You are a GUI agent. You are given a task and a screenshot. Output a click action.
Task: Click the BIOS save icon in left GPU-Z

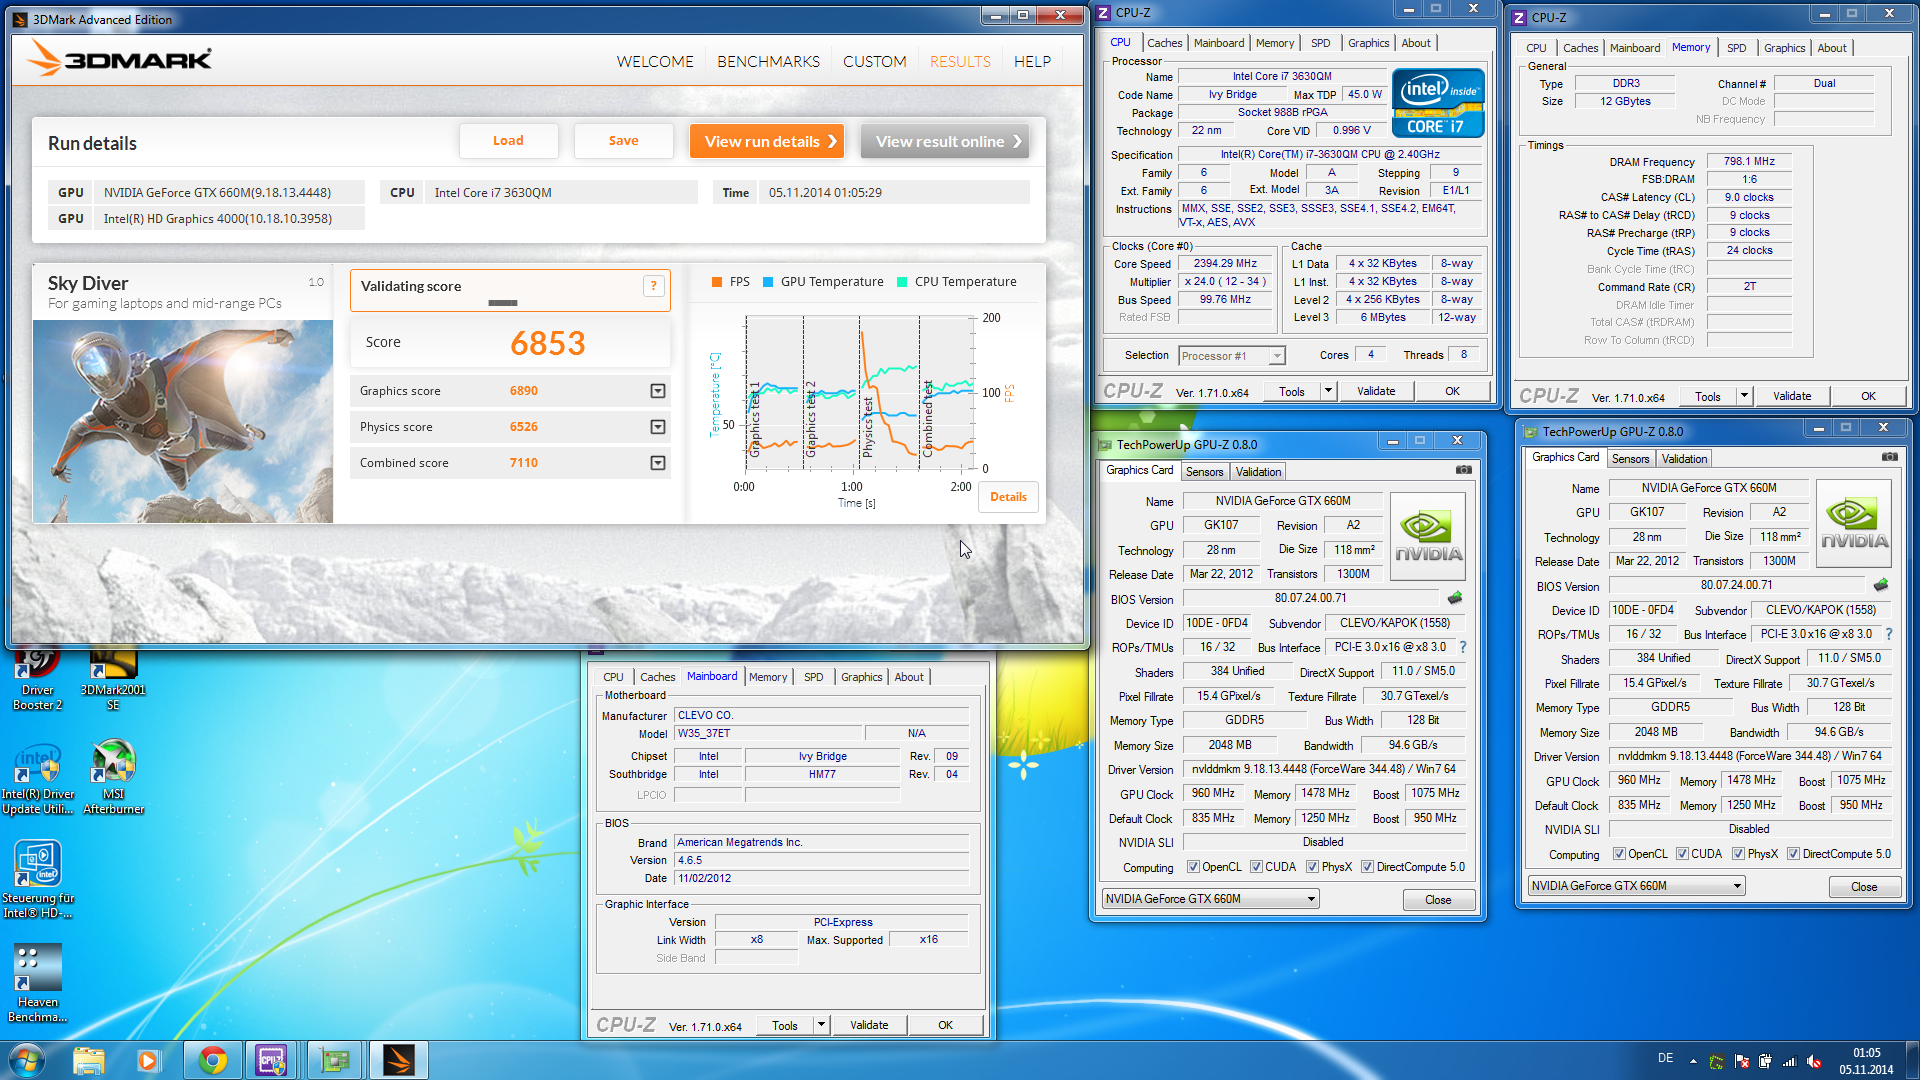click(x=1455, y=598)
